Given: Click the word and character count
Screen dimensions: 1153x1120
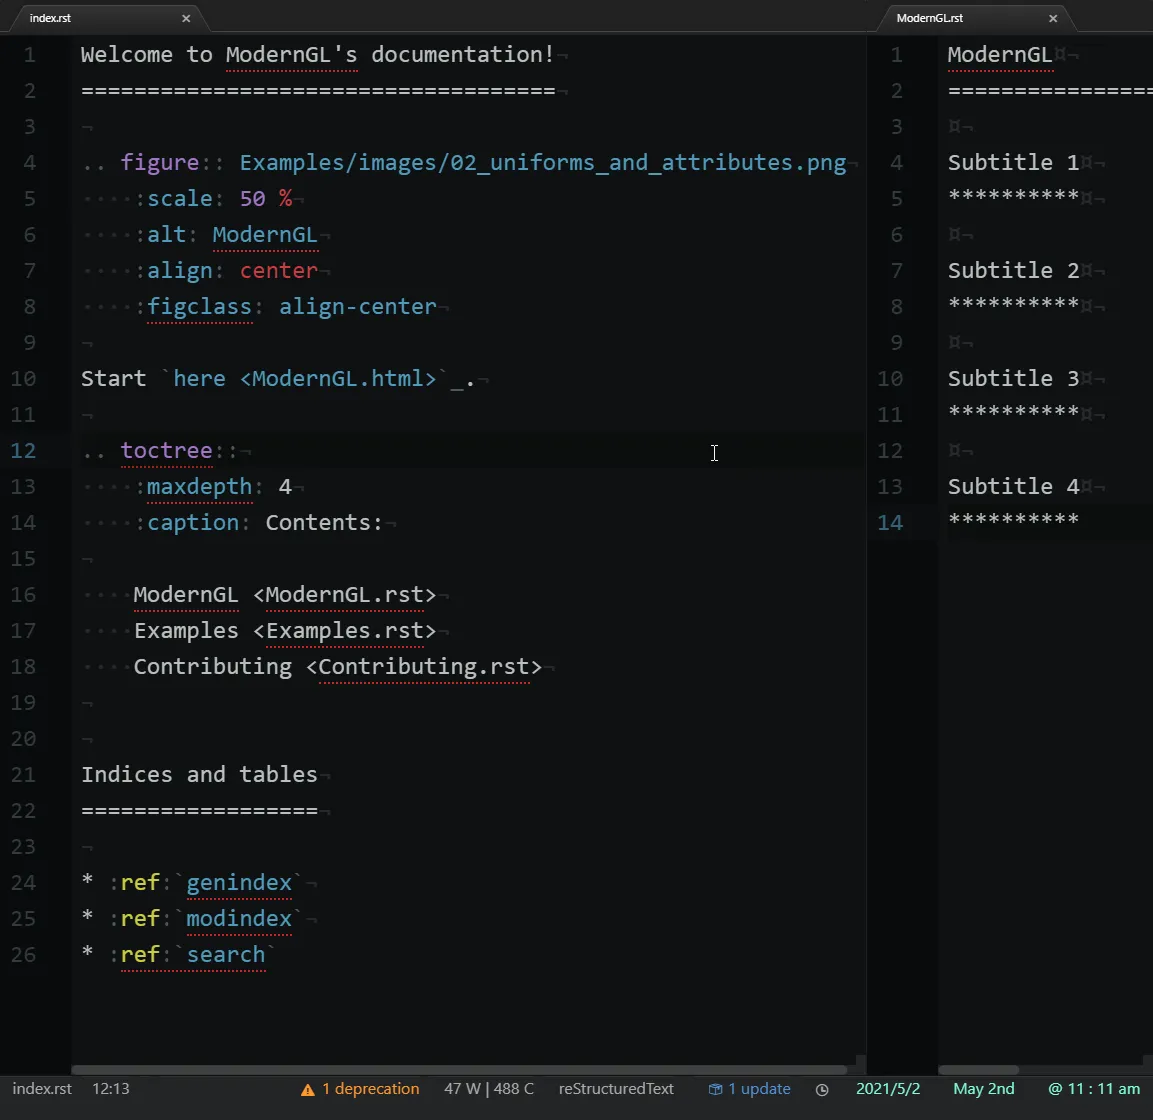Looking at the screenshot, I should (489, 1089).
